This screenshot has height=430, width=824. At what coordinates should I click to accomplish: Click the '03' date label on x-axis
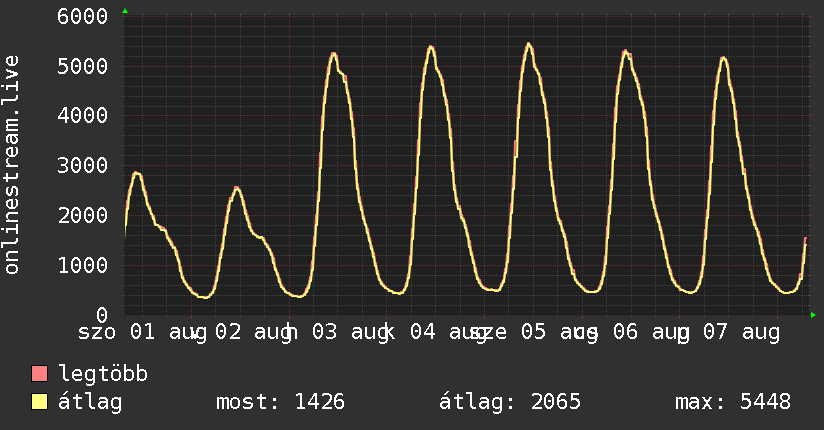click(324, 332)
